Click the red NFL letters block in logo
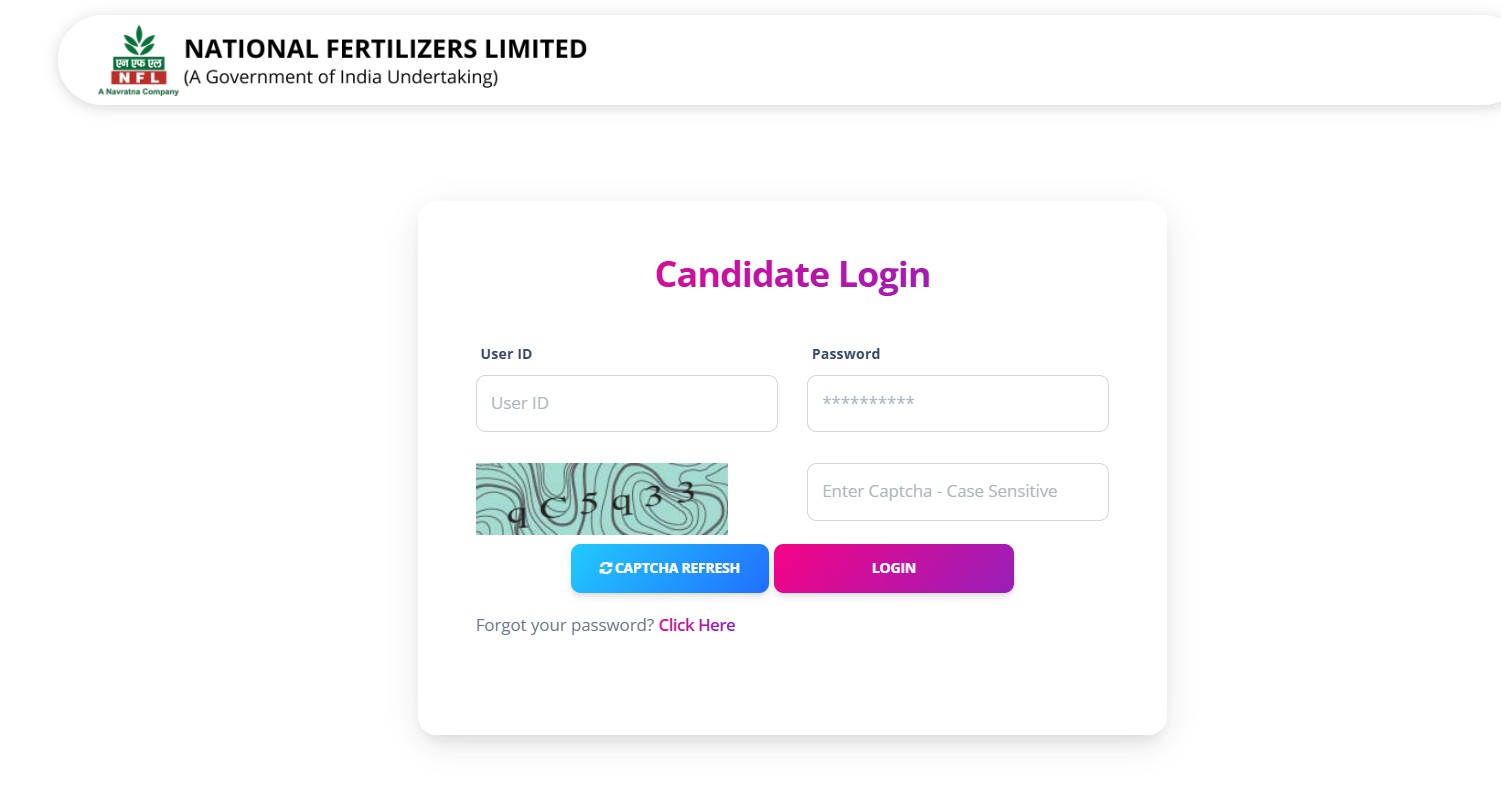Image resolution: width=1501 pixels, height=796 pixels. pyautogui.click(x=139, y=77)
